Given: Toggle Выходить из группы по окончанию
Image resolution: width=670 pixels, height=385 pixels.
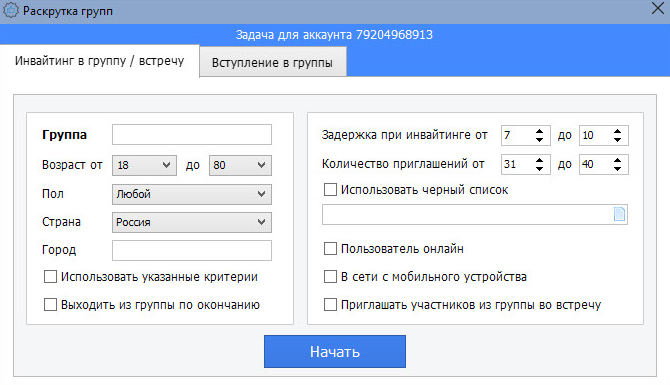Looking at the screenshot, I should click(x=50, y=305).
